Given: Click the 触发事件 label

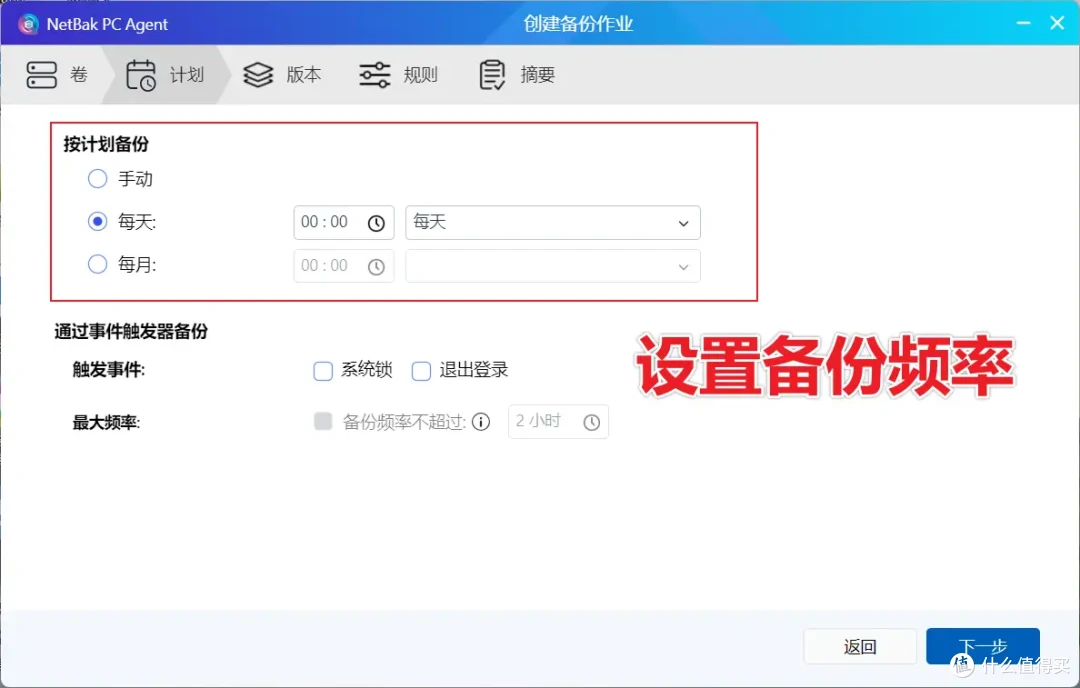Looking at the screenshot, I should pos(109,370).
